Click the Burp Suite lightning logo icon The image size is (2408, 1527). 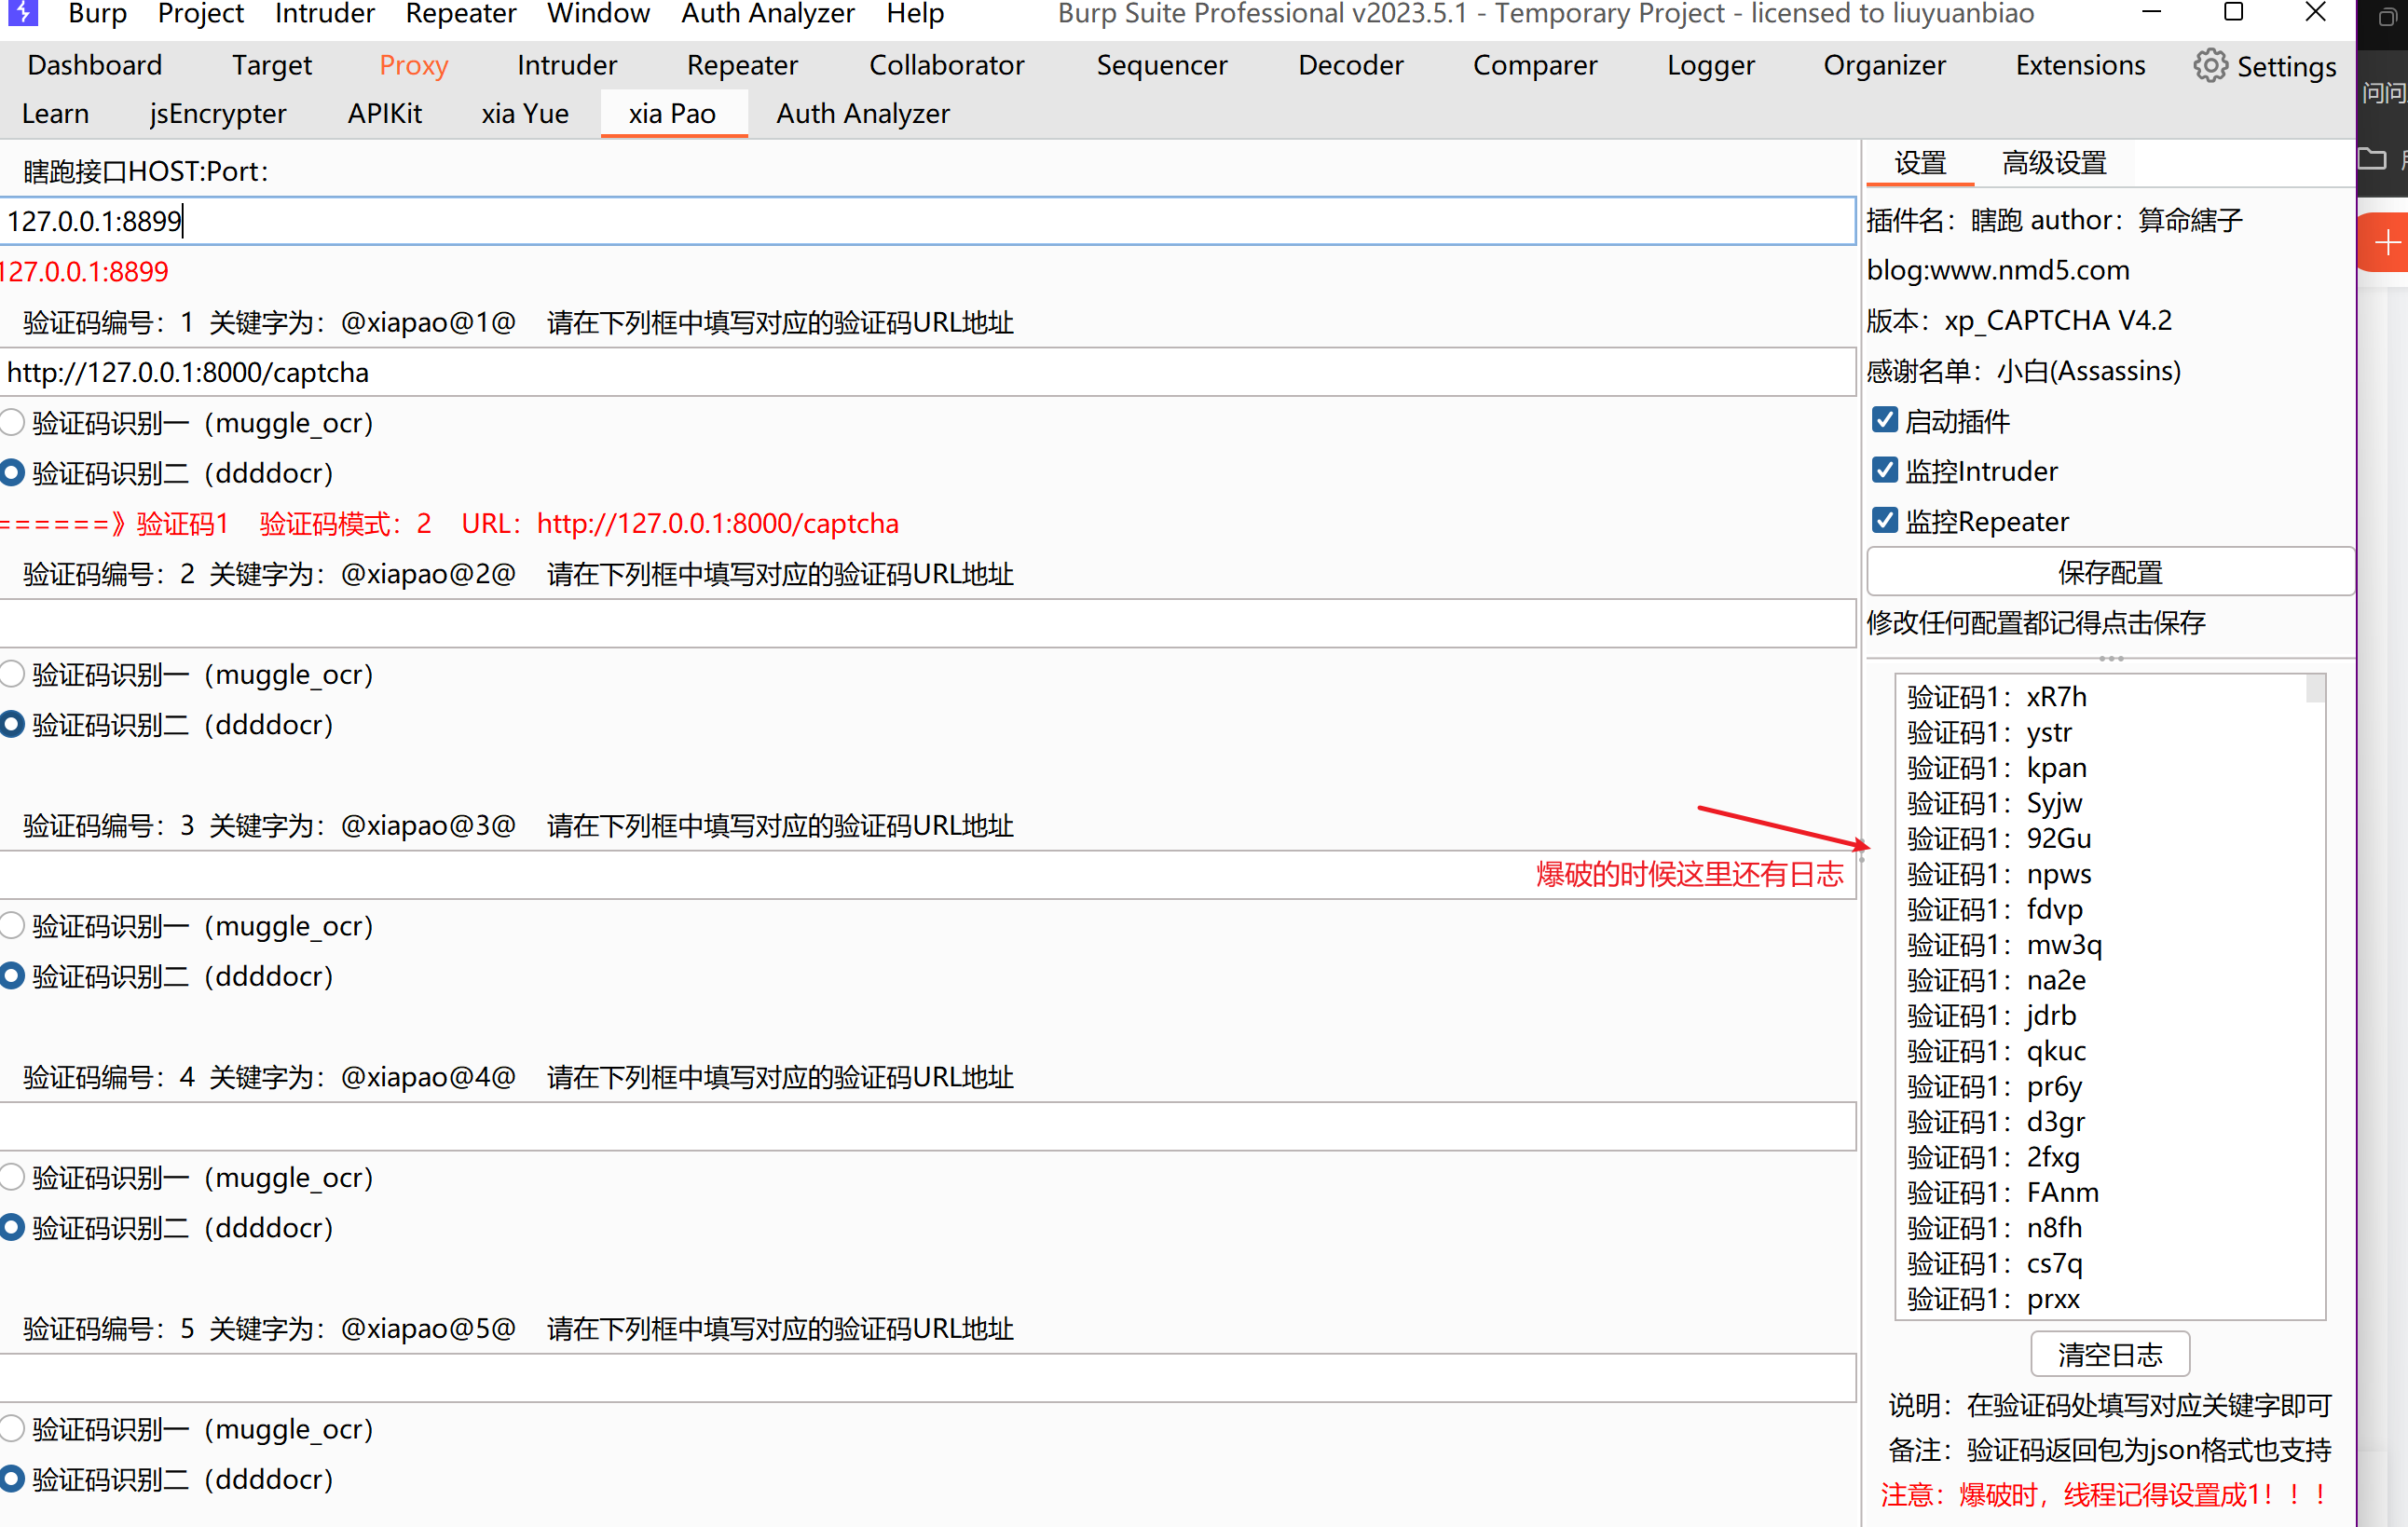22,12
